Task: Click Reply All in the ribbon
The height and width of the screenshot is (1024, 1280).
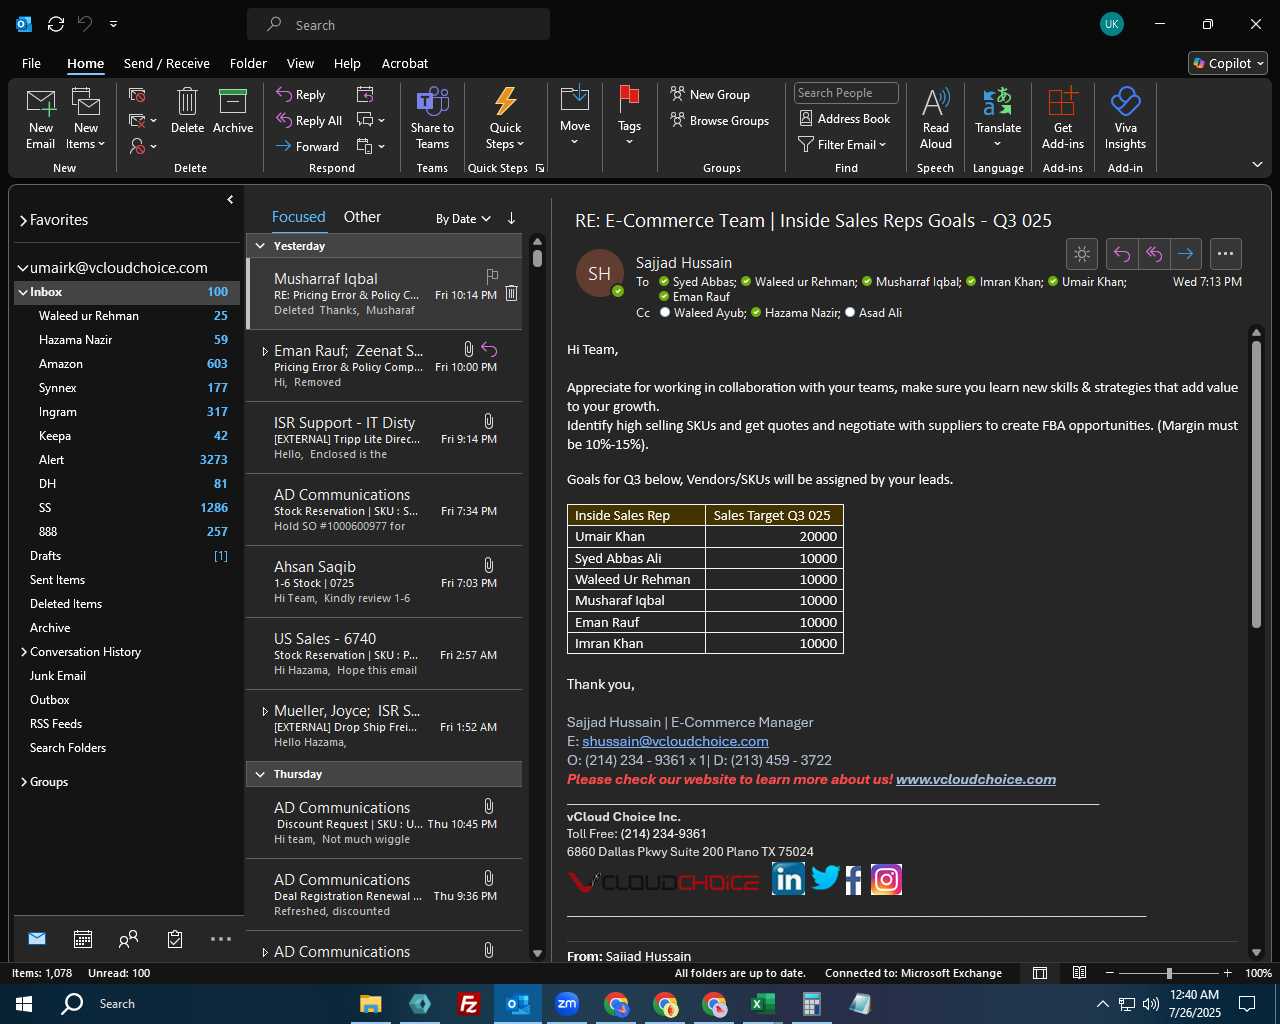Action: [x=309, y=120]
